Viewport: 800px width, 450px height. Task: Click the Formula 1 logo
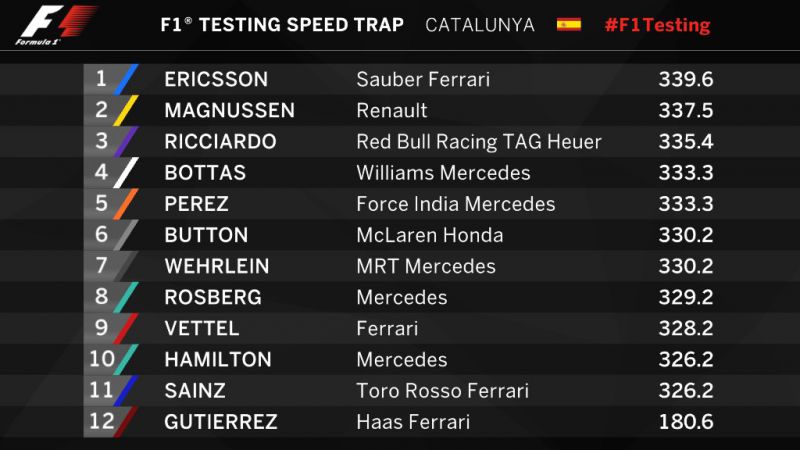click(56, 24)
